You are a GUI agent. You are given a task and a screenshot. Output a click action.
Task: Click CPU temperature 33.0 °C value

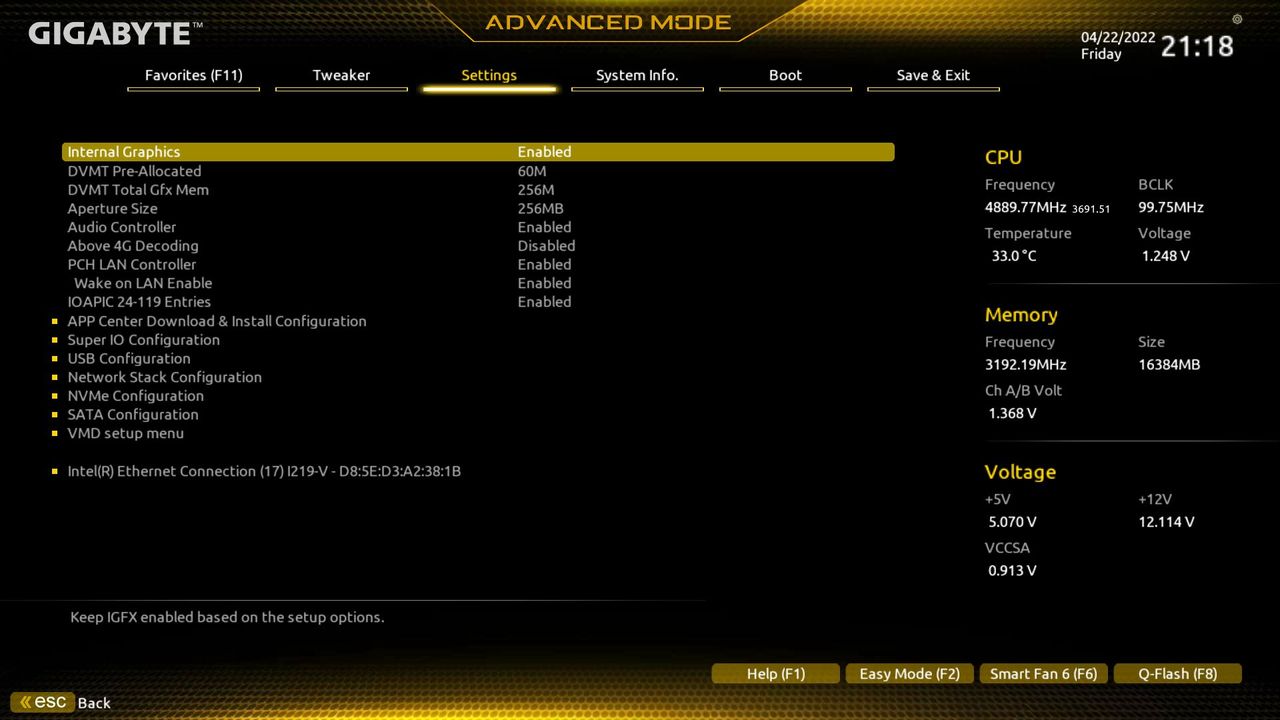[1014, 256]
